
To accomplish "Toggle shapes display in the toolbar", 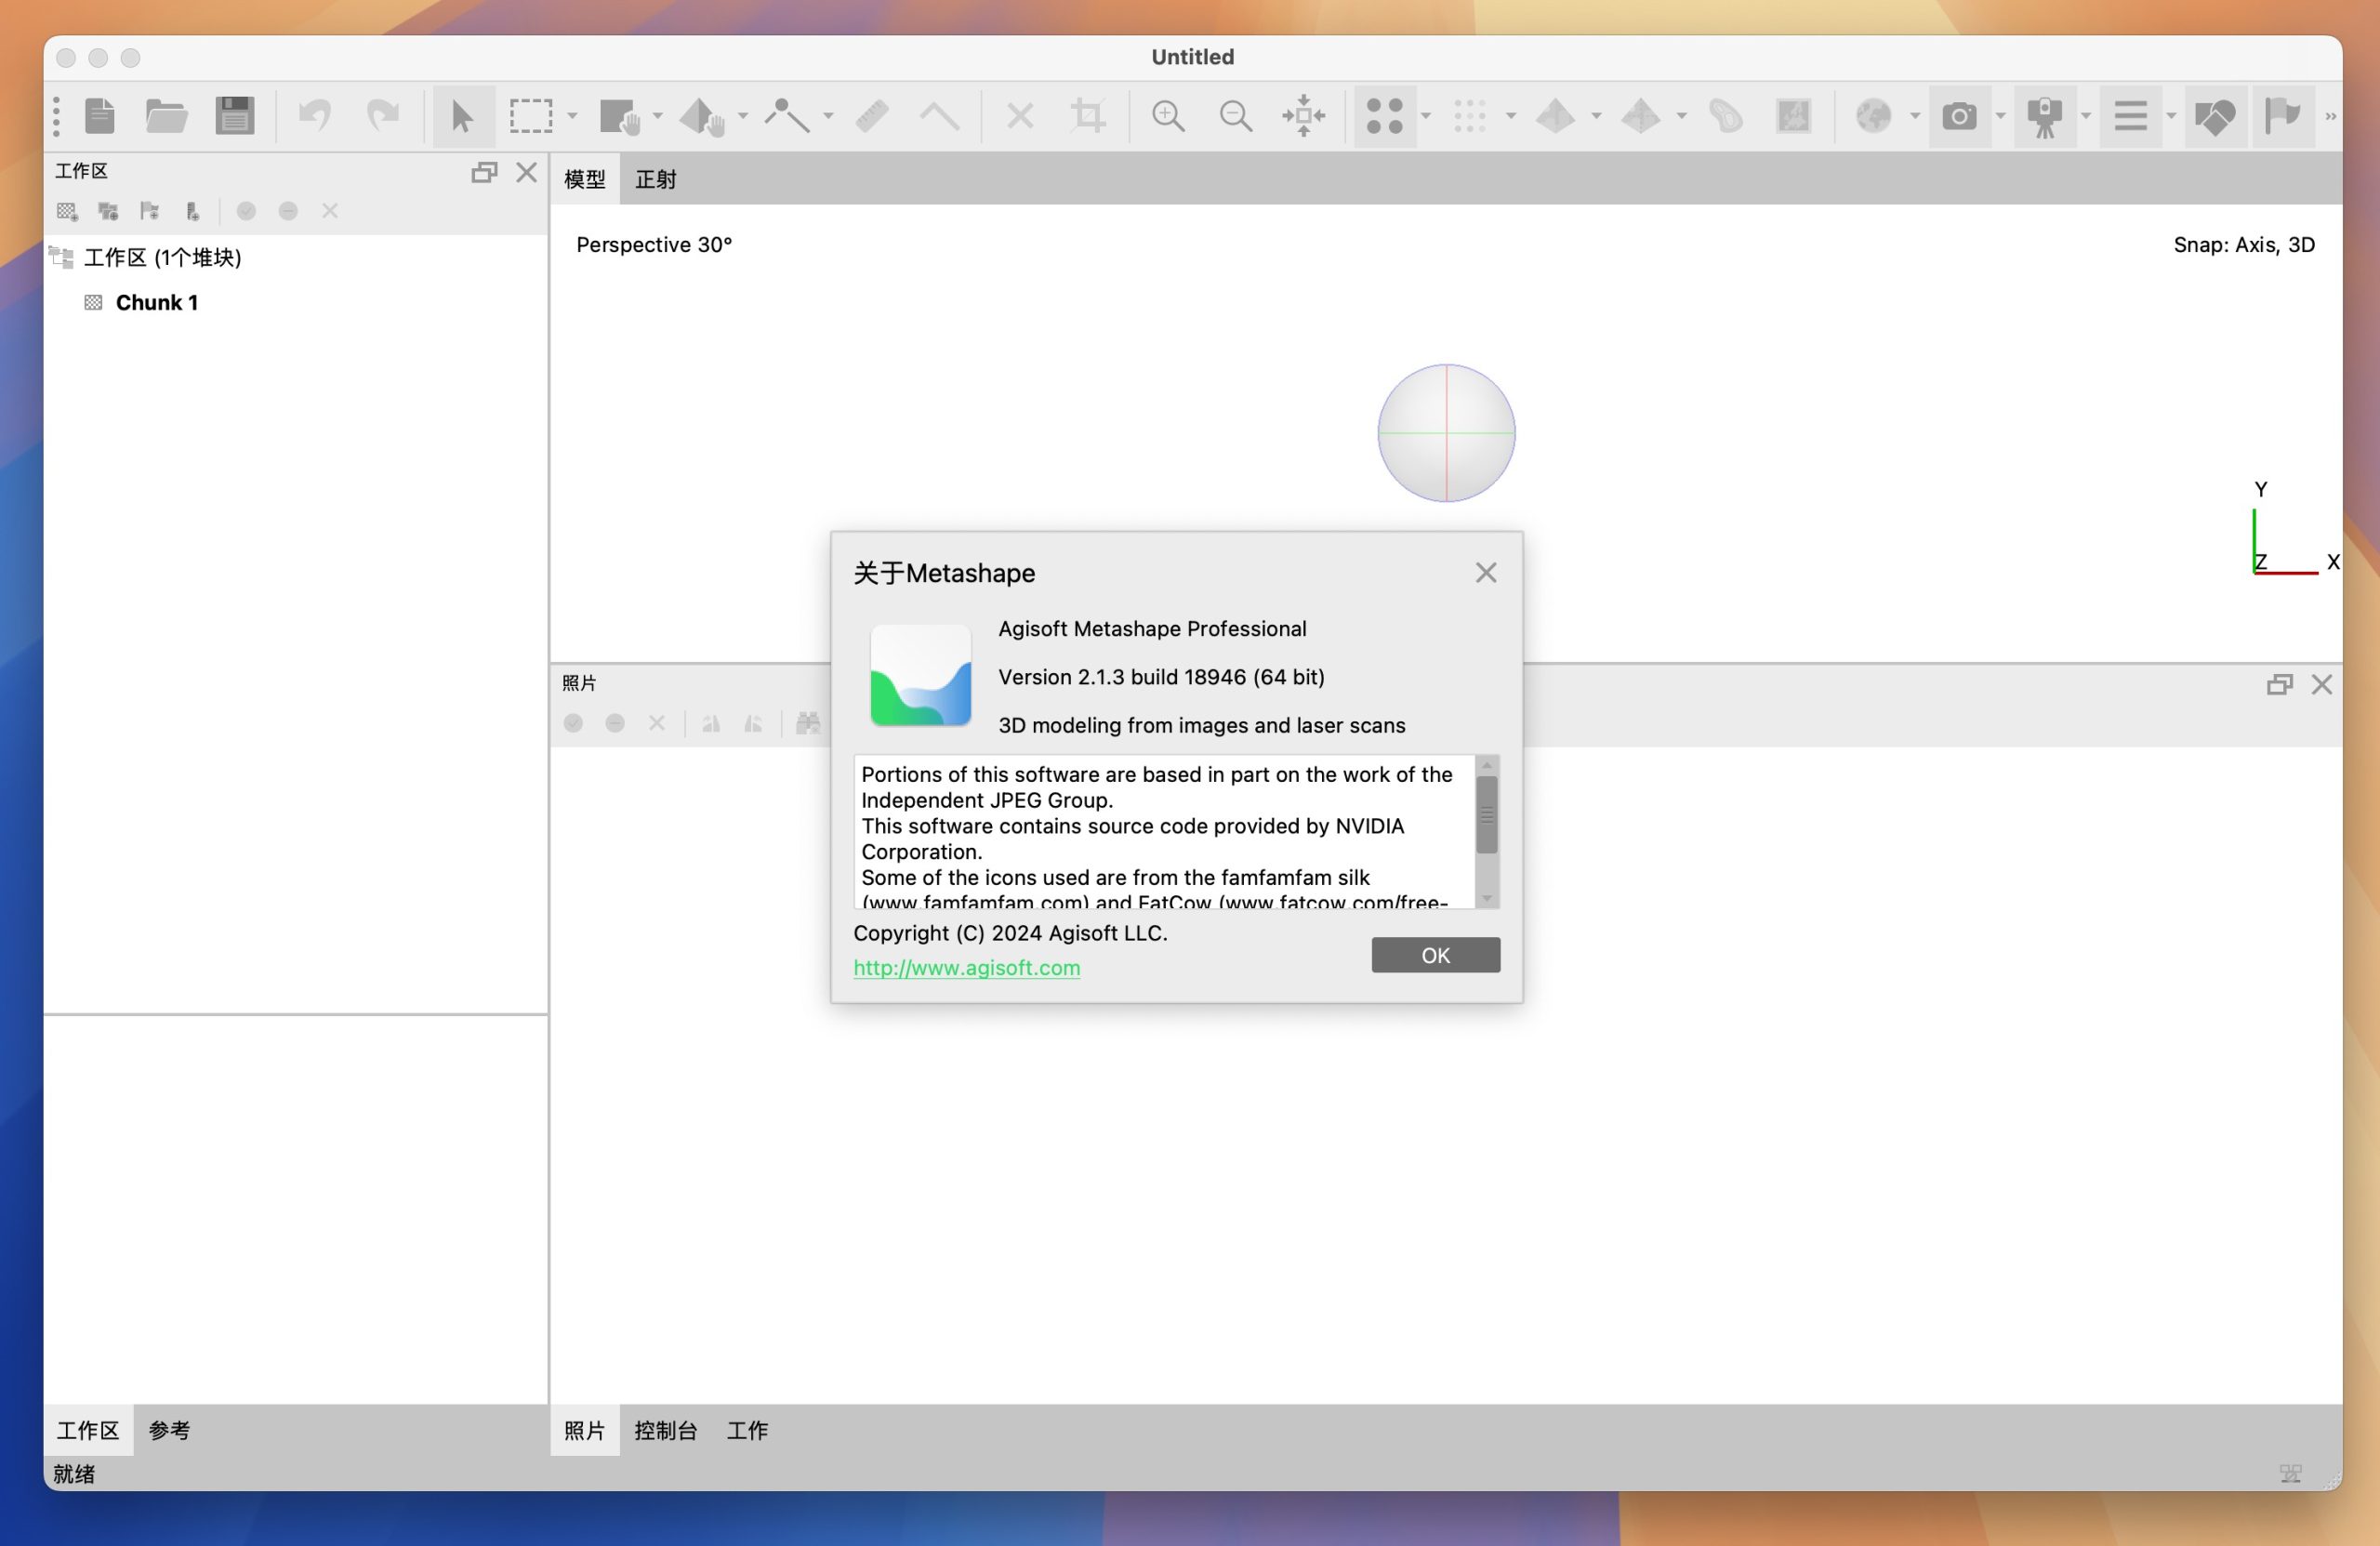I will click(2215, 116).
